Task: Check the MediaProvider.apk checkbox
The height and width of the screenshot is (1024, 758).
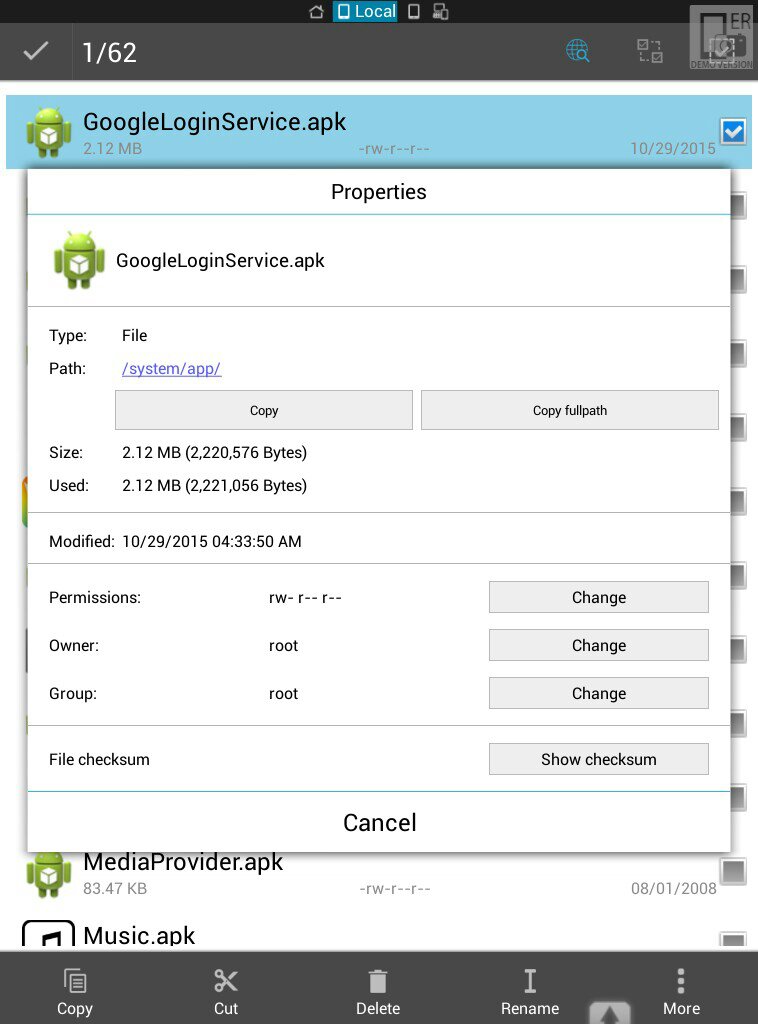Action: [x=733, y=871]
